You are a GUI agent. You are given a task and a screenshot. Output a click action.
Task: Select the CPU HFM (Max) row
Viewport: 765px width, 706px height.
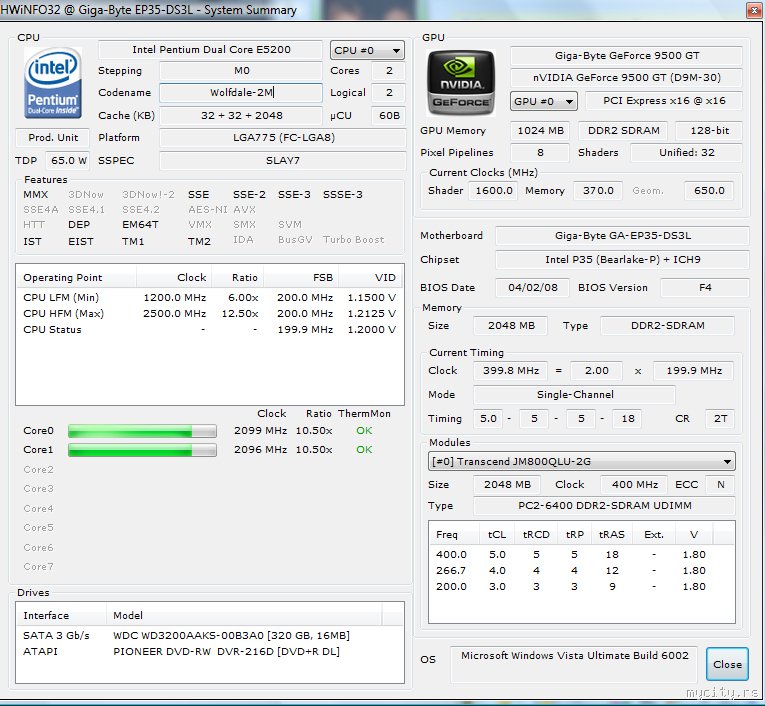(210, 313)
